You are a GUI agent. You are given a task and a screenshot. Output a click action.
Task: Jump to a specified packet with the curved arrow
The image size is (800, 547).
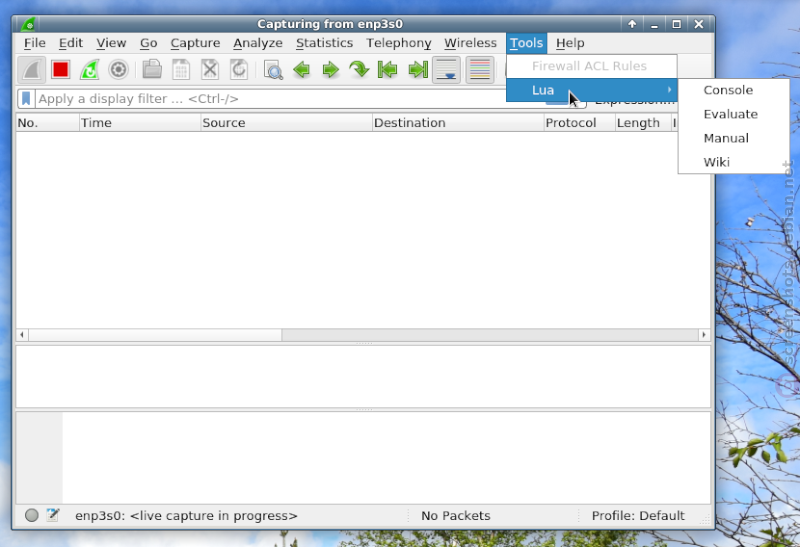(359, 69)
